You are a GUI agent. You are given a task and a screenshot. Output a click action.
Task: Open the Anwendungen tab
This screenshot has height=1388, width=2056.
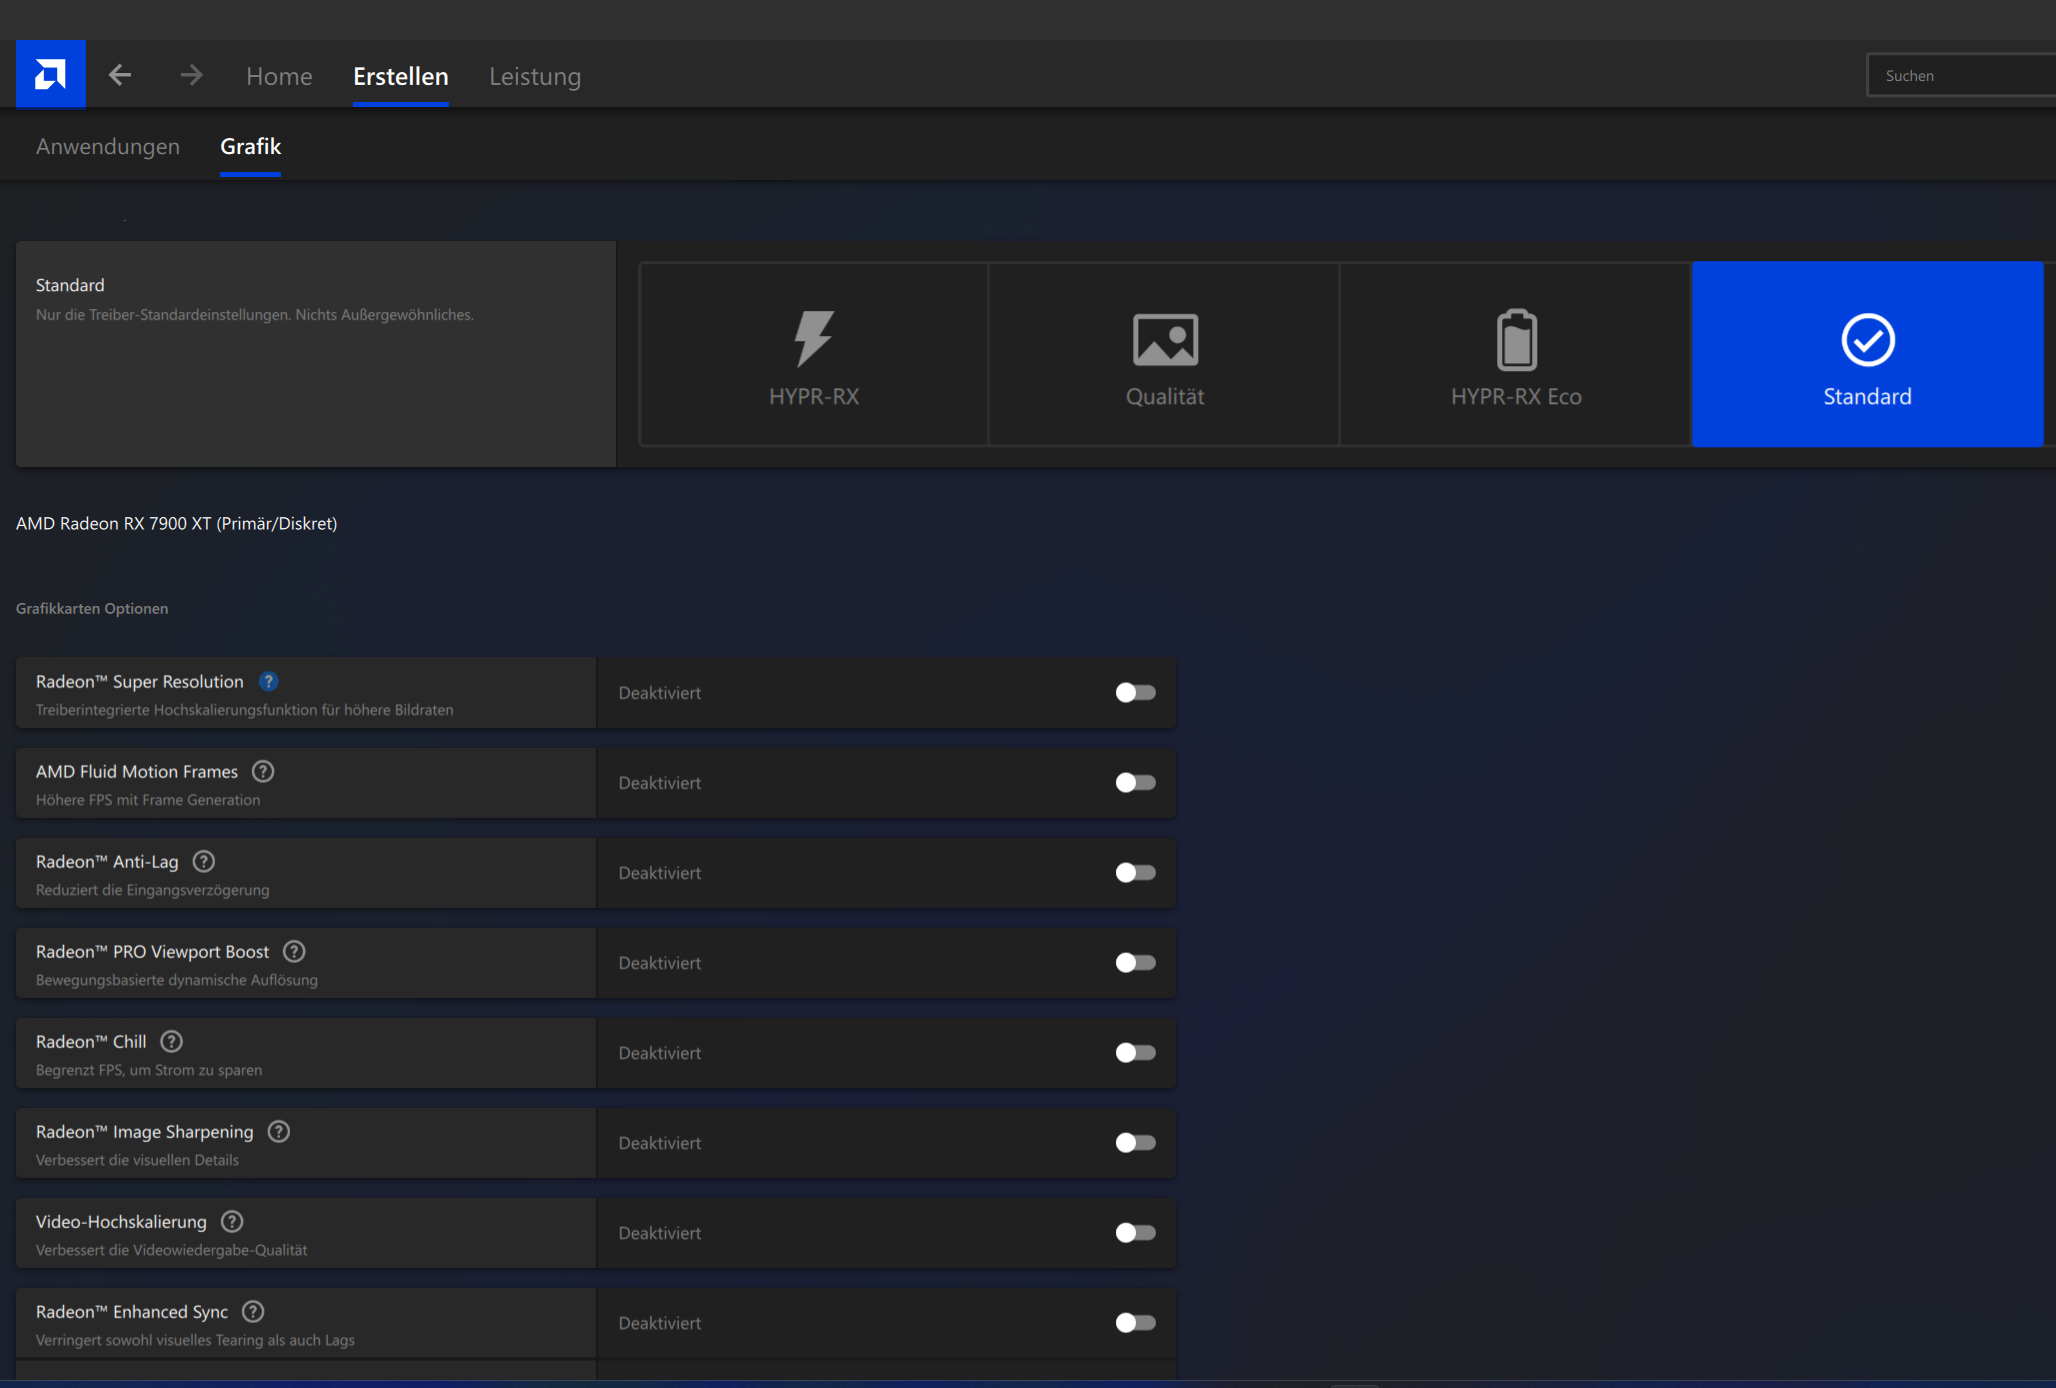tap(107, 146)
